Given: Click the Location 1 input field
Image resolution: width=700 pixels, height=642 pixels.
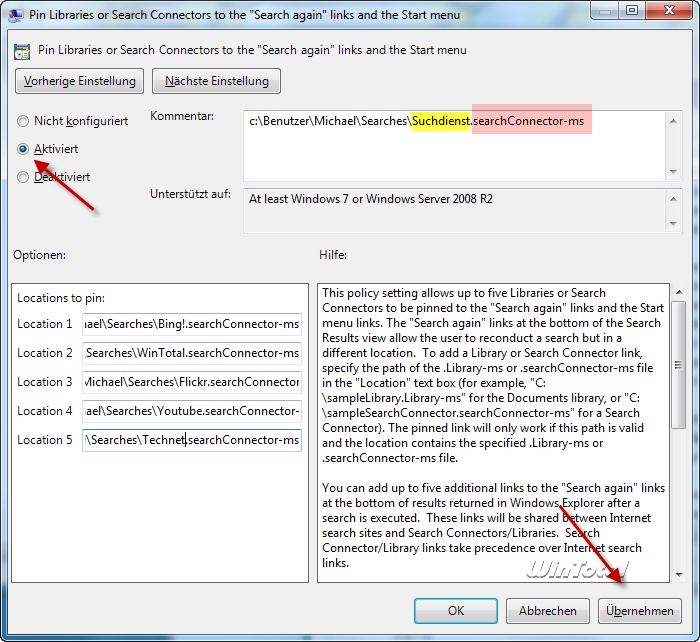Looking at the screenshot, I should click(192, 324).
